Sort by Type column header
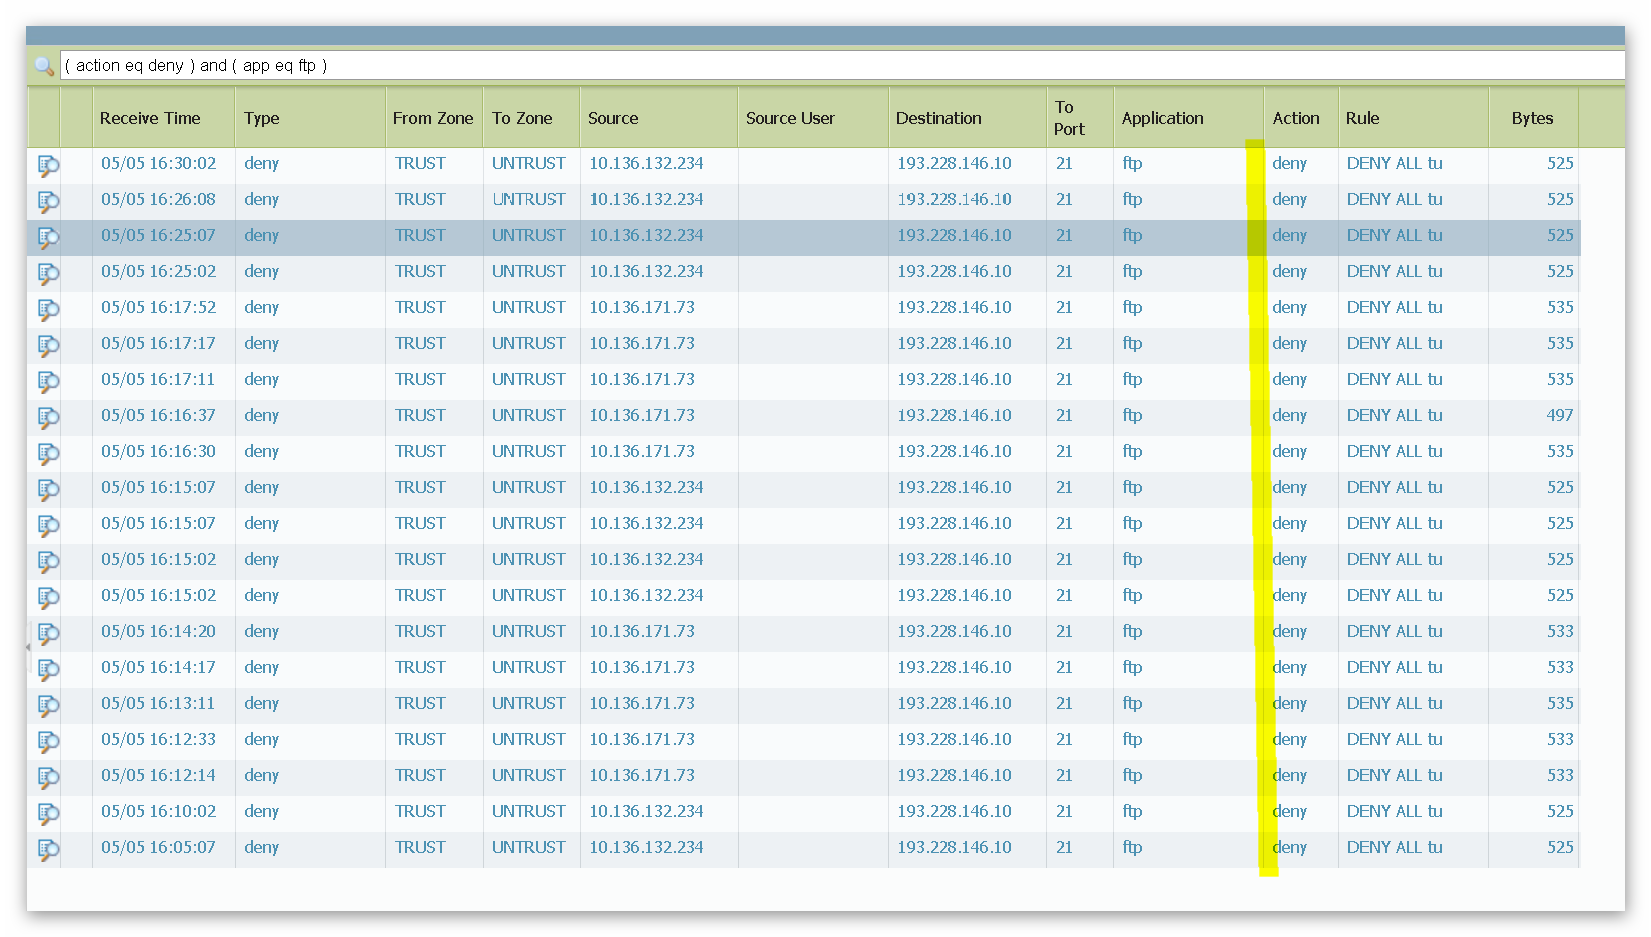 click(310, 118)
